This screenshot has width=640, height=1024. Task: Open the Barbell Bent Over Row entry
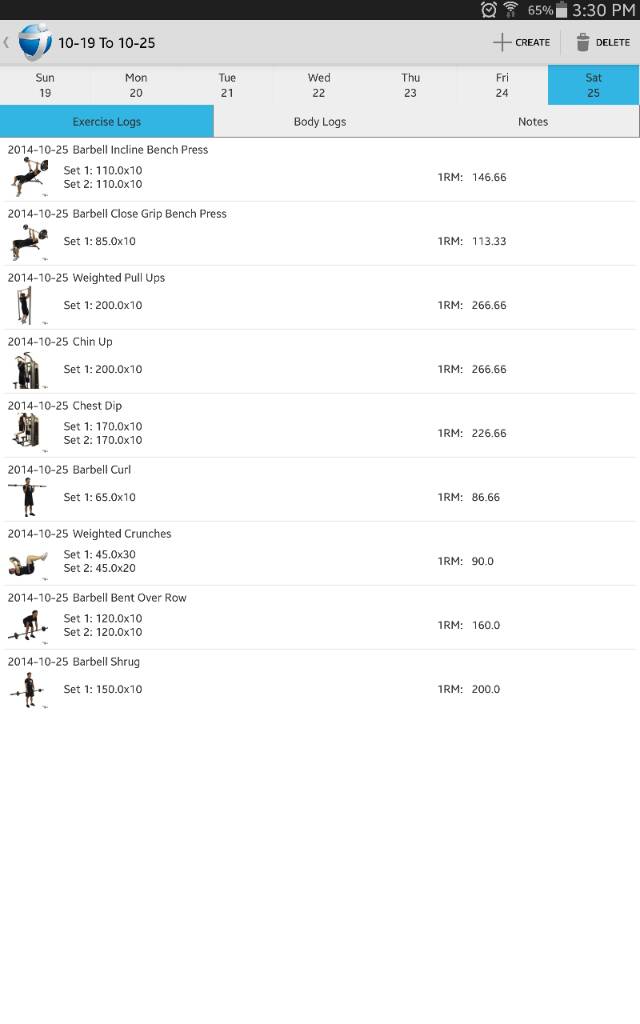click(x=320, y=618)
